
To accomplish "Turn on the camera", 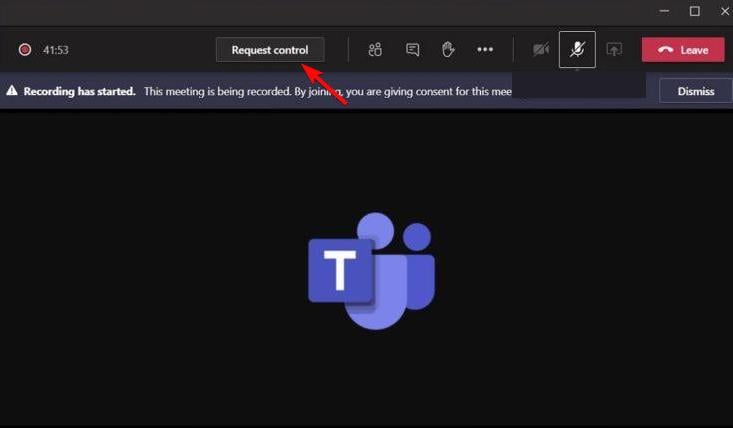I will [541, 50].
